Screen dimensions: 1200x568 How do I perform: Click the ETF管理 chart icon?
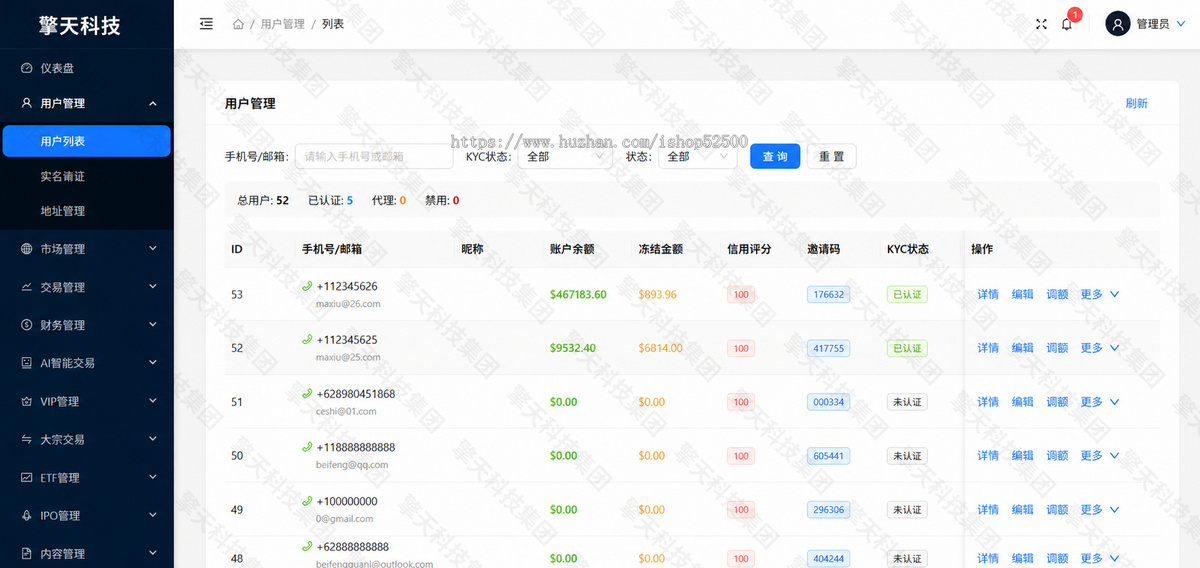click(x=27, y=478)
